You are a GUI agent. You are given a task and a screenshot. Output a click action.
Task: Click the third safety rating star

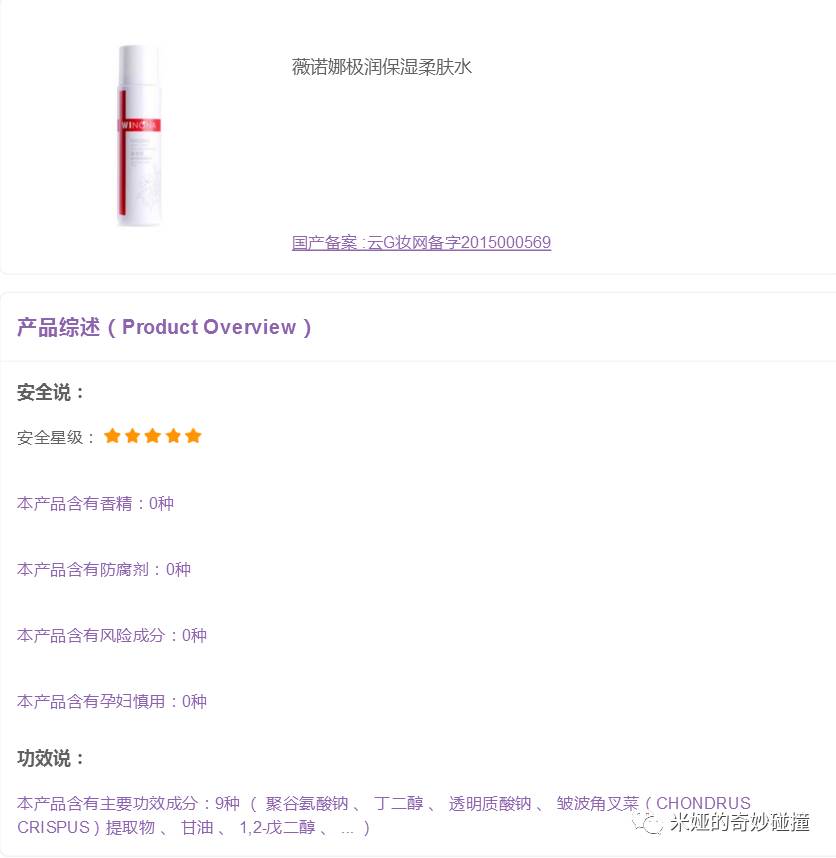tap(153, 436)
